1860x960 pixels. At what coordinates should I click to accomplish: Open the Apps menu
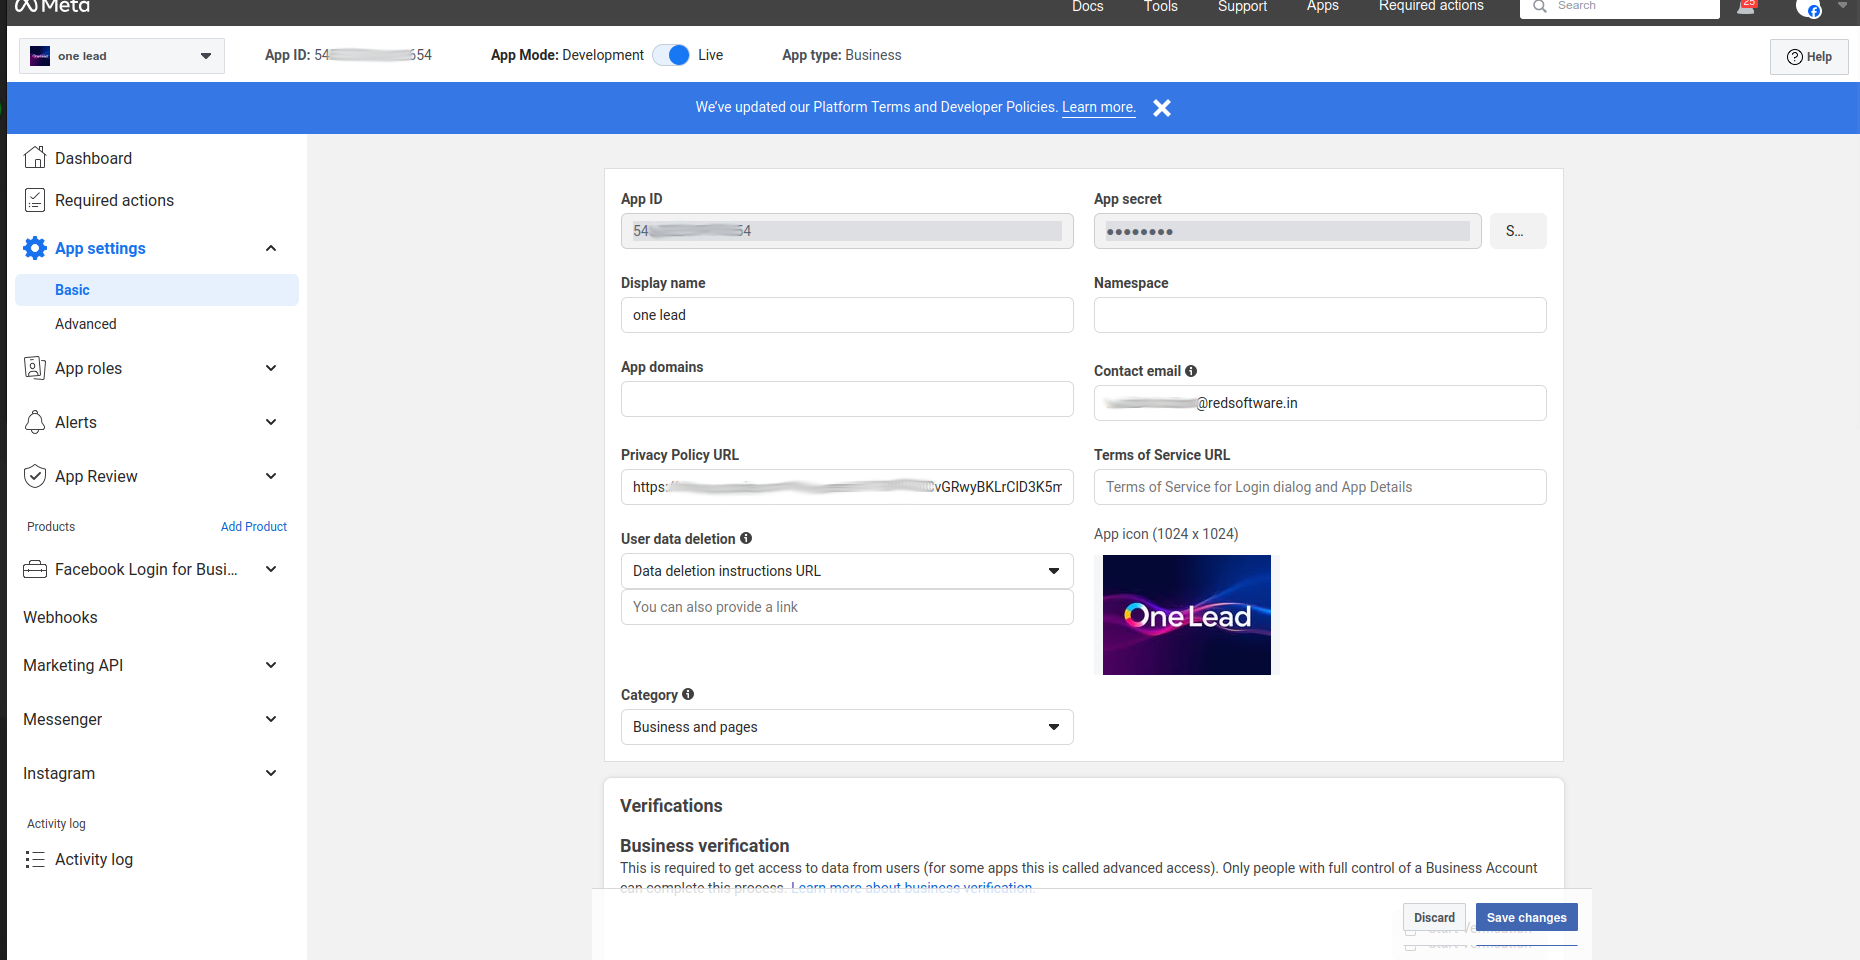pos(1322,6)
